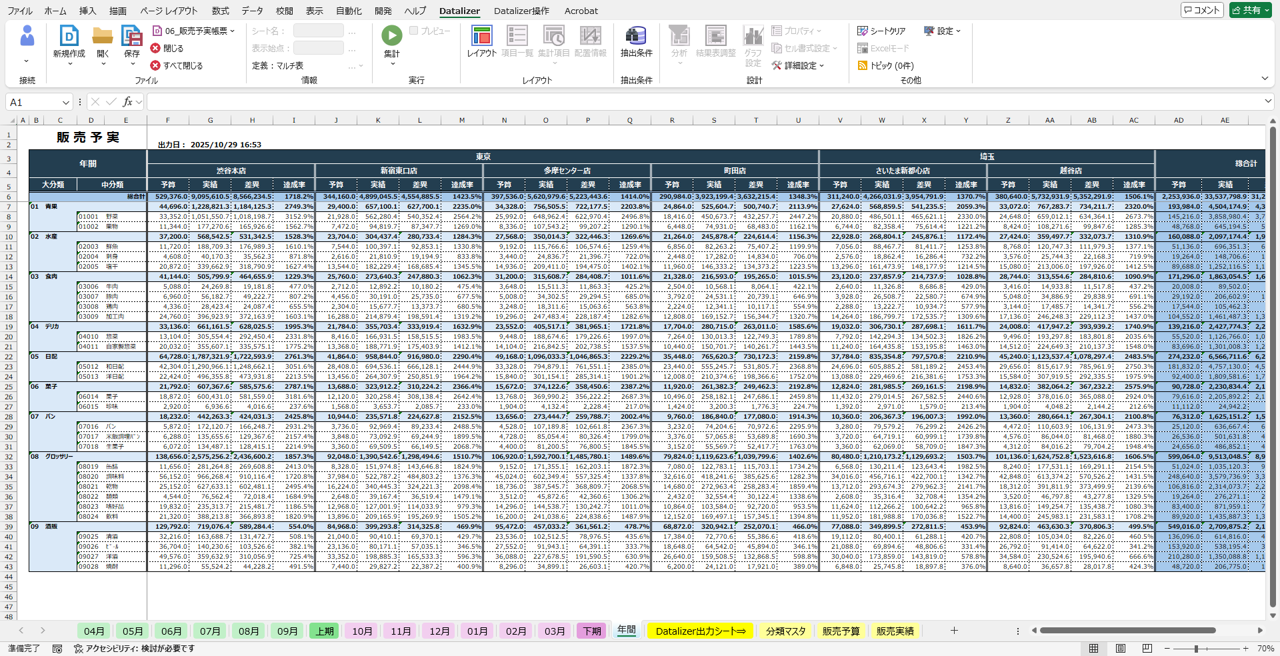Open the Datalizer操作 ribbon tab
Screen dimensions: 1280x656
(x=521, y=11)
